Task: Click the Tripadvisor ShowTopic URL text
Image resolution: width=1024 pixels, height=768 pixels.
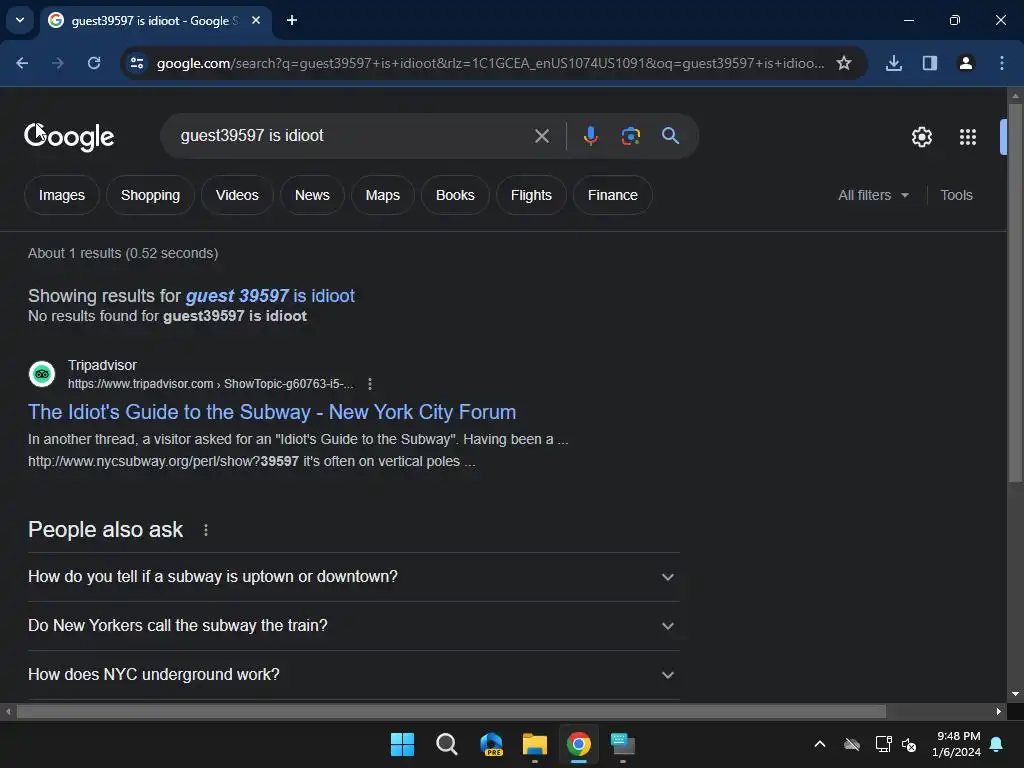Action: (210, 384)
